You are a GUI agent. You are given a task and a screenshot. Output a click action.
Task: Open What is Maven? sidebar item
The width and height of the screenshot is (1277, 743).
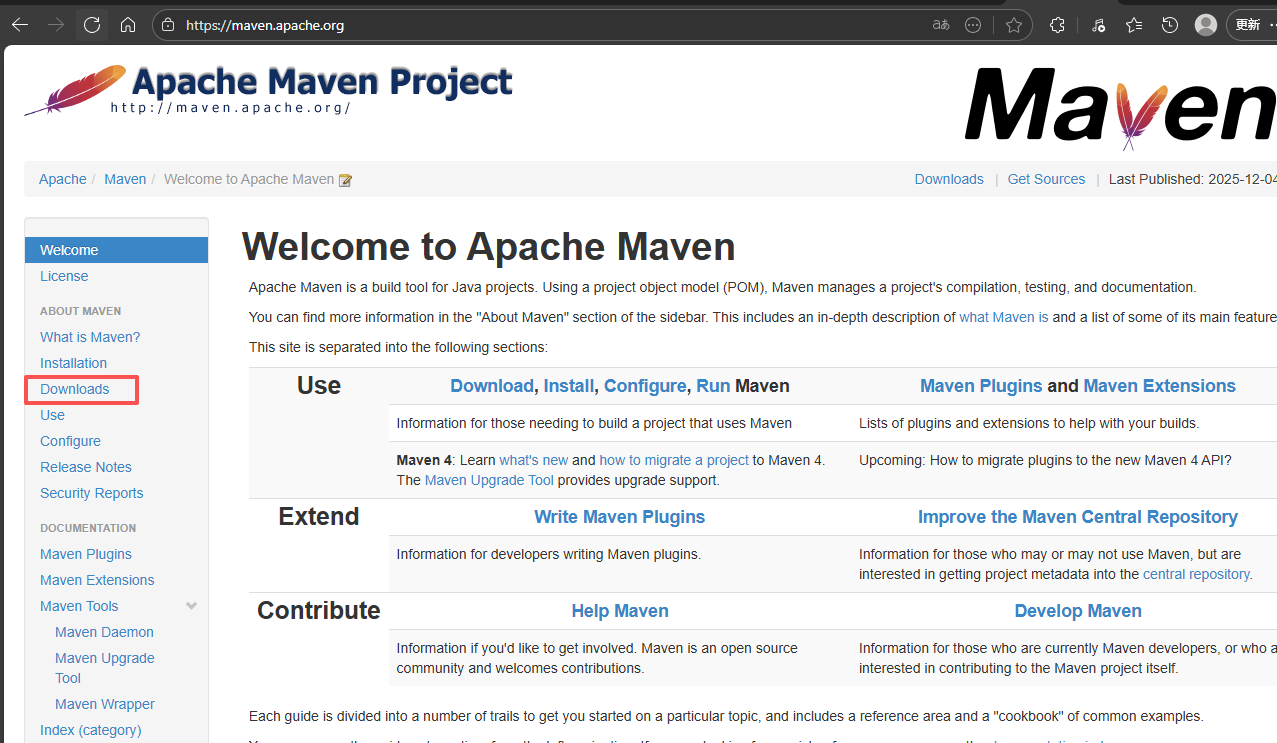[90, 337]
